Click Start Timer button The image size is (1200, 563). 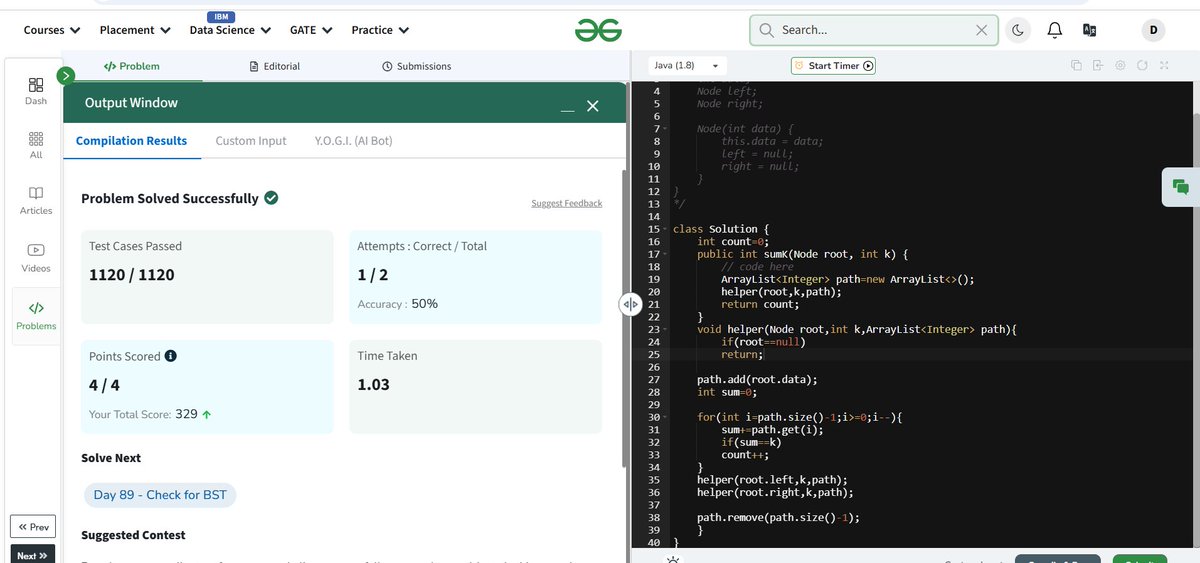point(834,65)
